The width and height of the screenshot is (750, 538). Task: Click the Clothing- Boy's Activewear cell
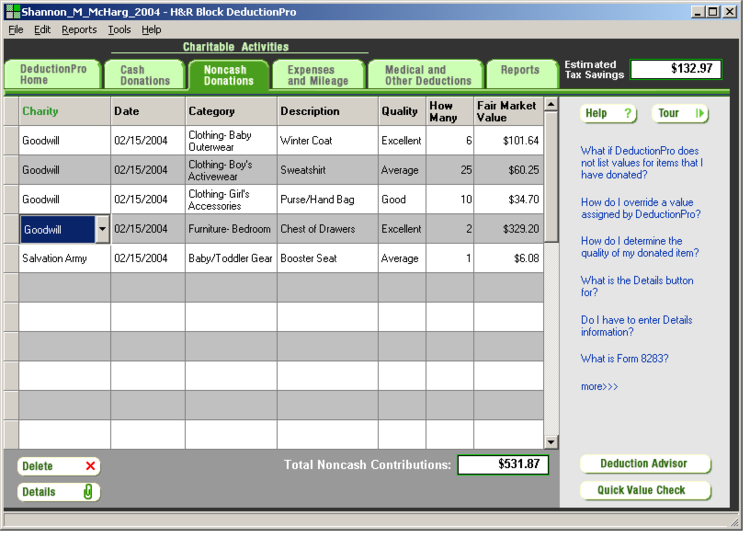[x=231, y=170]
